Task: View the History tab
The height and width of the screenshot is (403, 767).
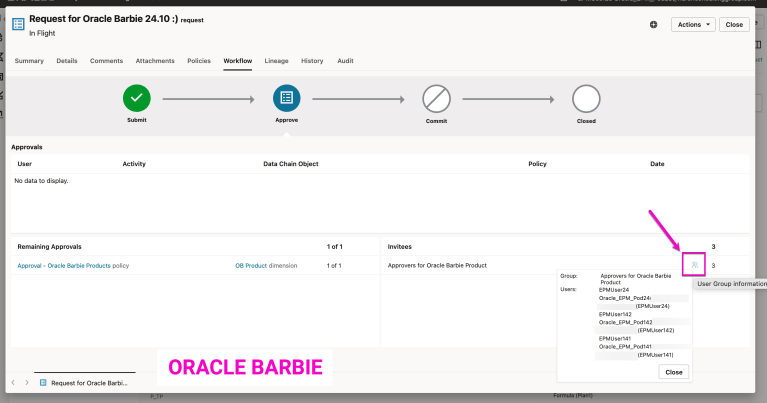Action: 312,61
